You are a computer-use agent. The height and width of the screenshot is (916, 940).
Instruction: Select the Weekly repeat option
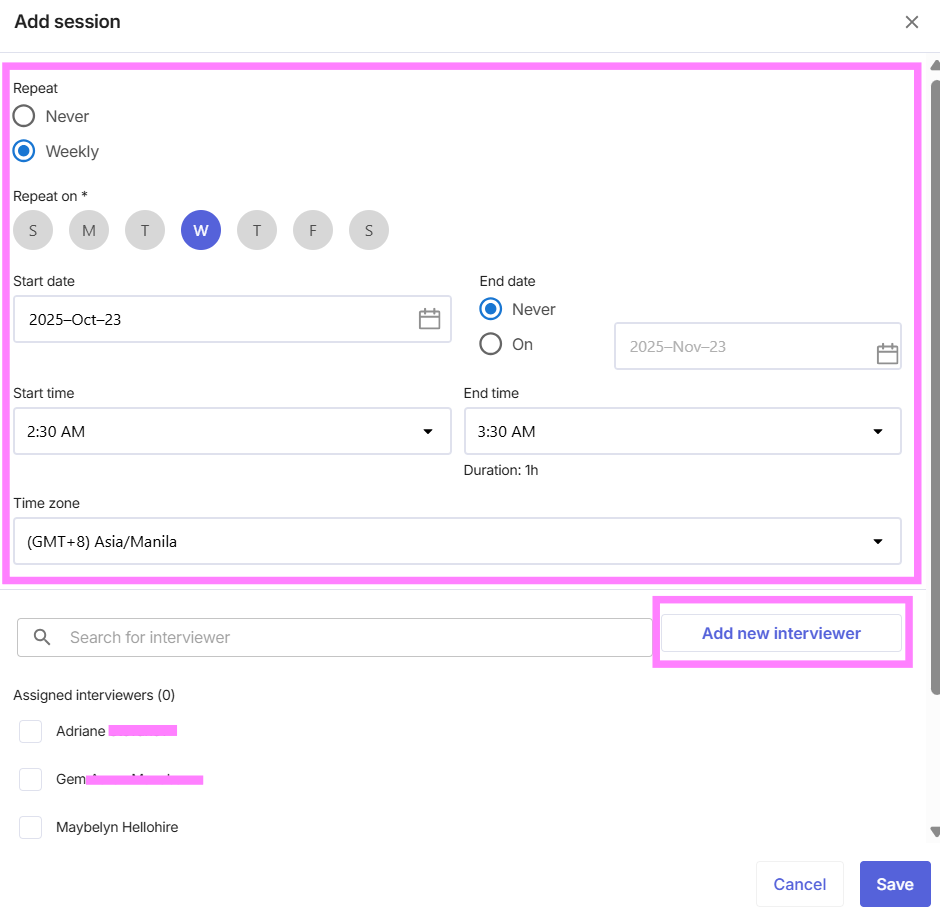24,151
